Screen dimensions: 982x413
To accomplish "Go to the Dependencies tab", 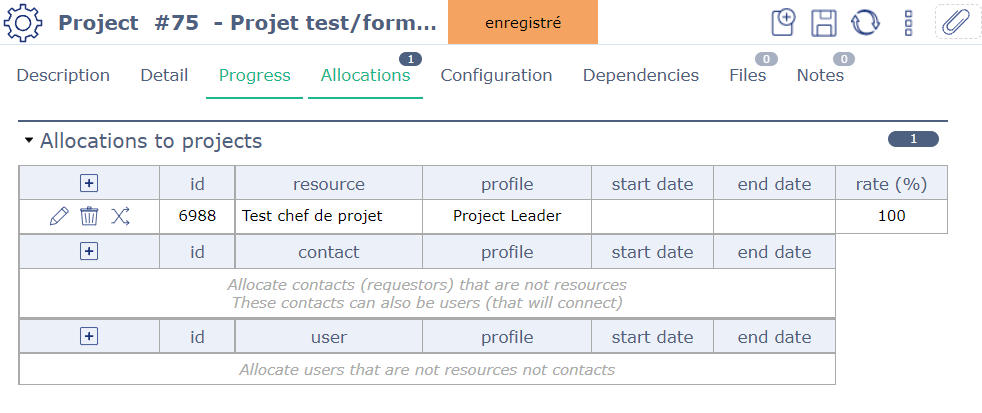I will click(641, 75).
